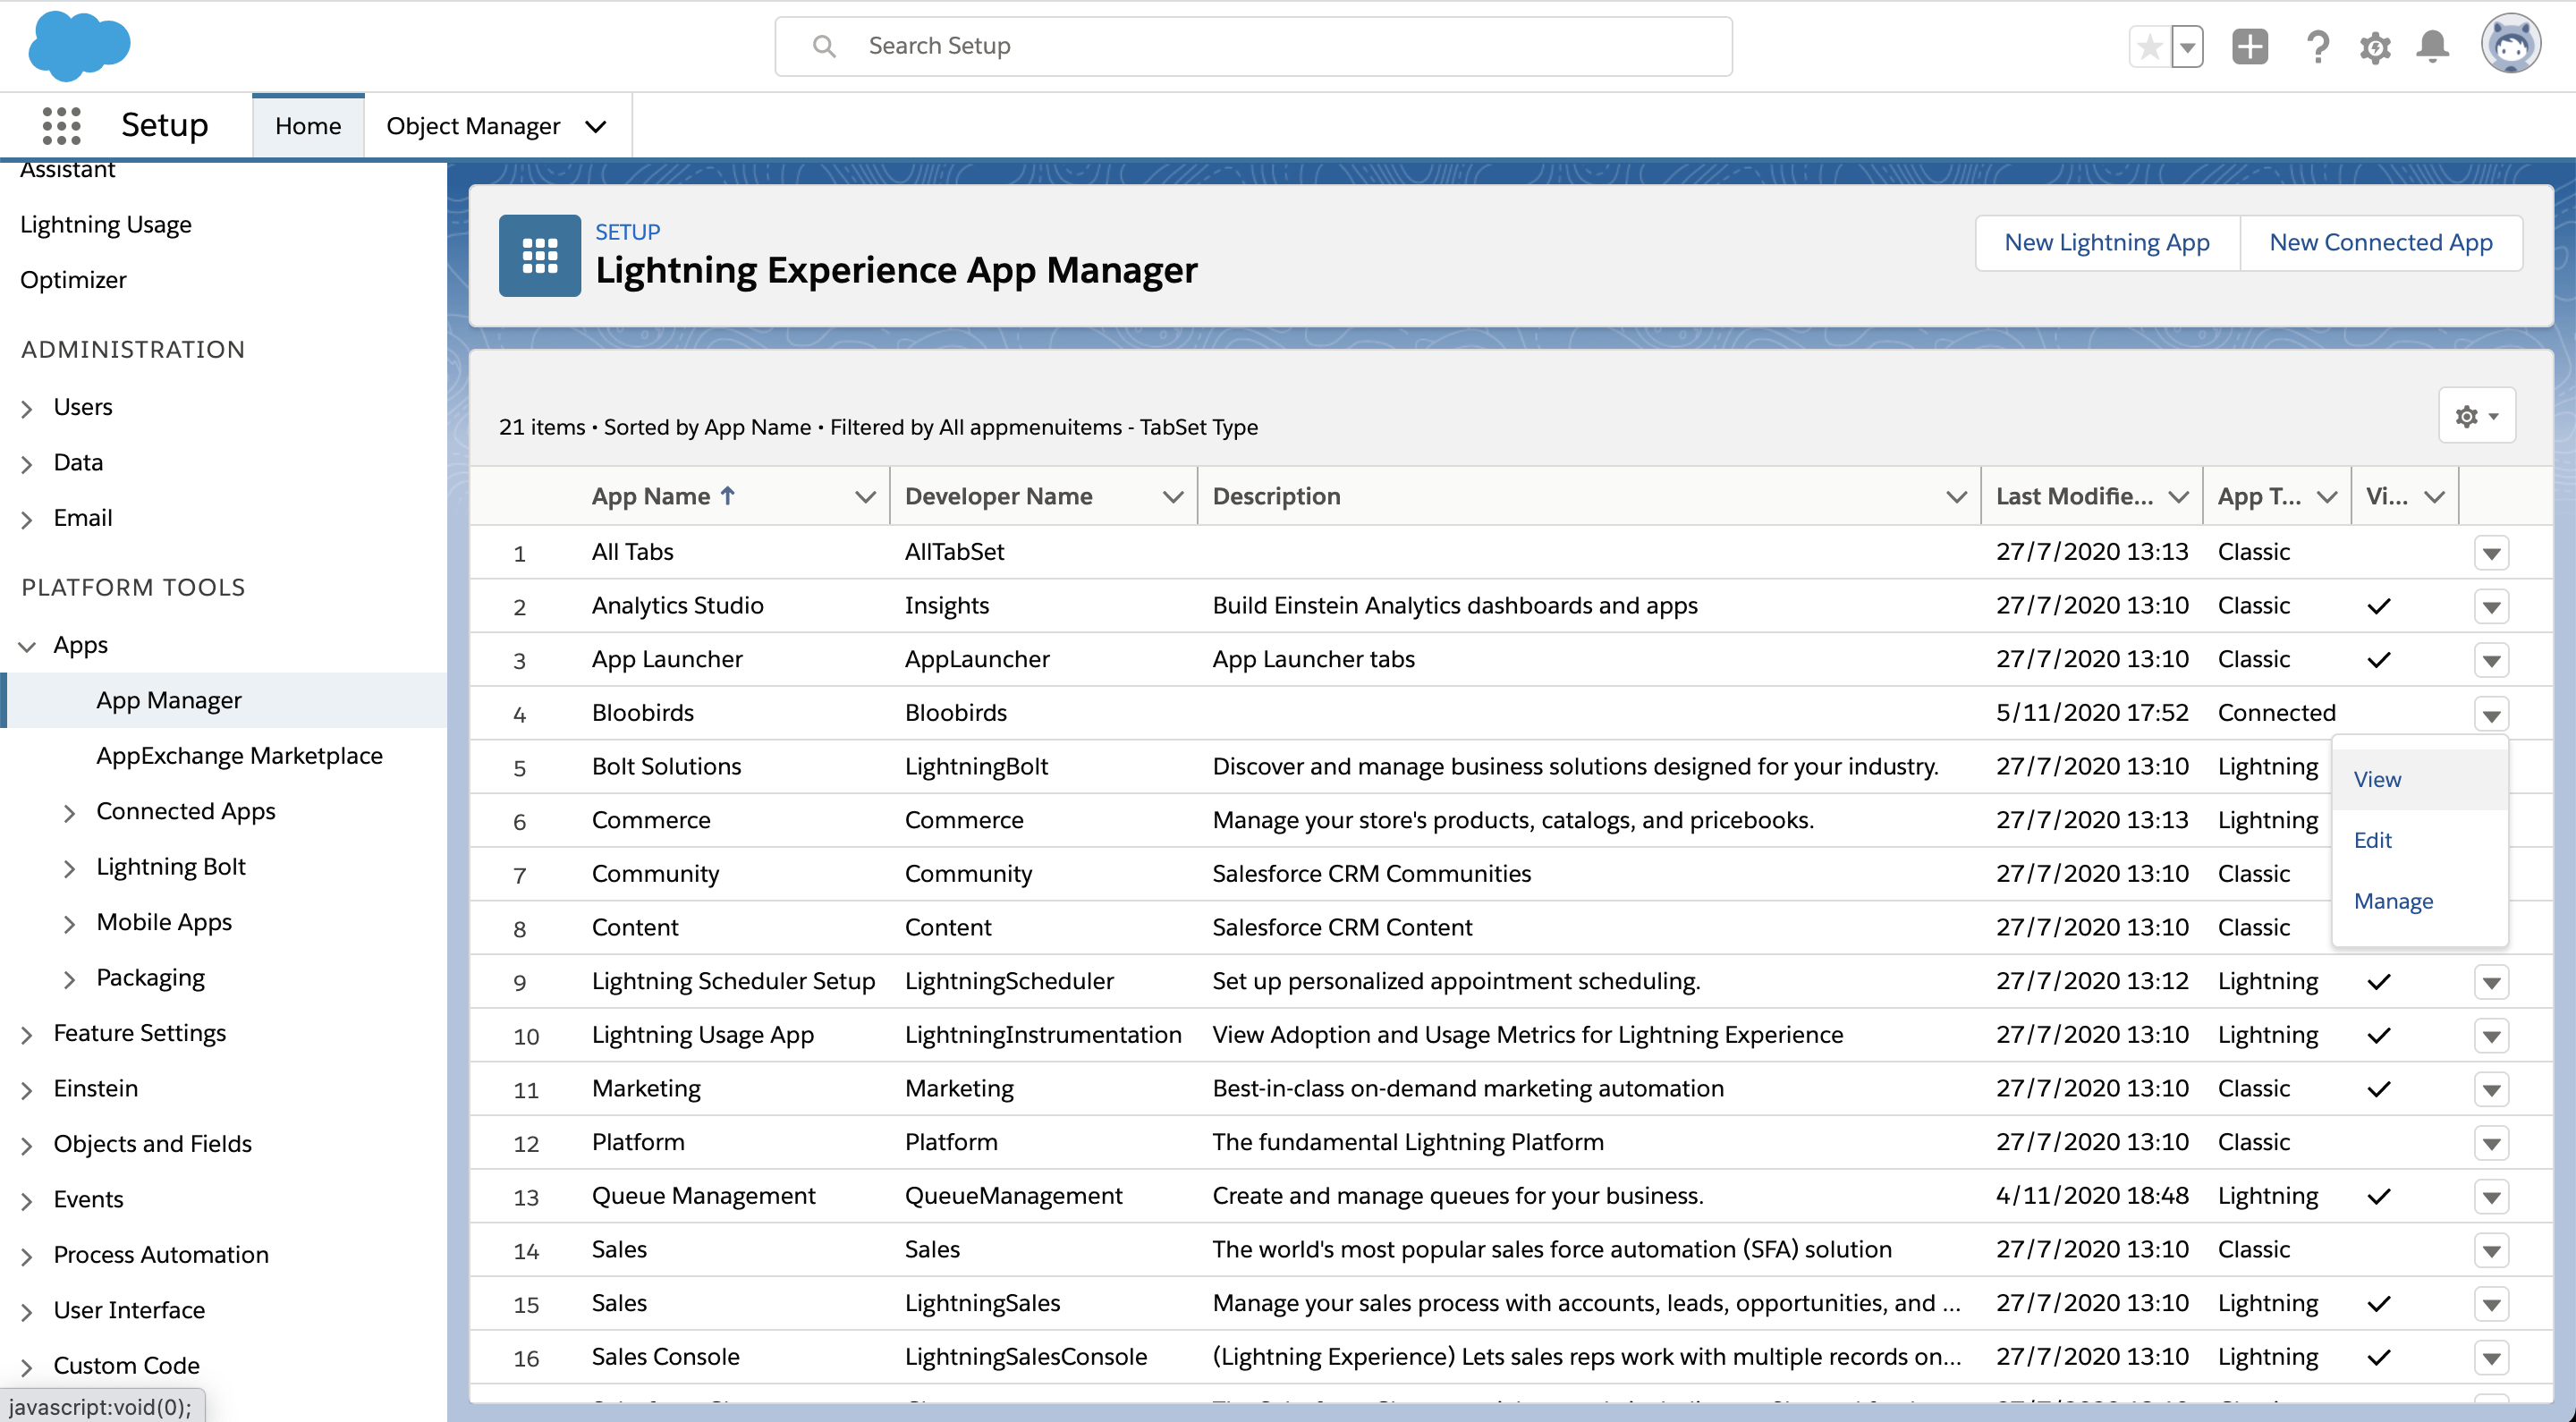Image resolution: width=2576 pixels, height=1422 pixels.
Task: Open AppExchange Marketplace link
Action: (x=239, y=756)
